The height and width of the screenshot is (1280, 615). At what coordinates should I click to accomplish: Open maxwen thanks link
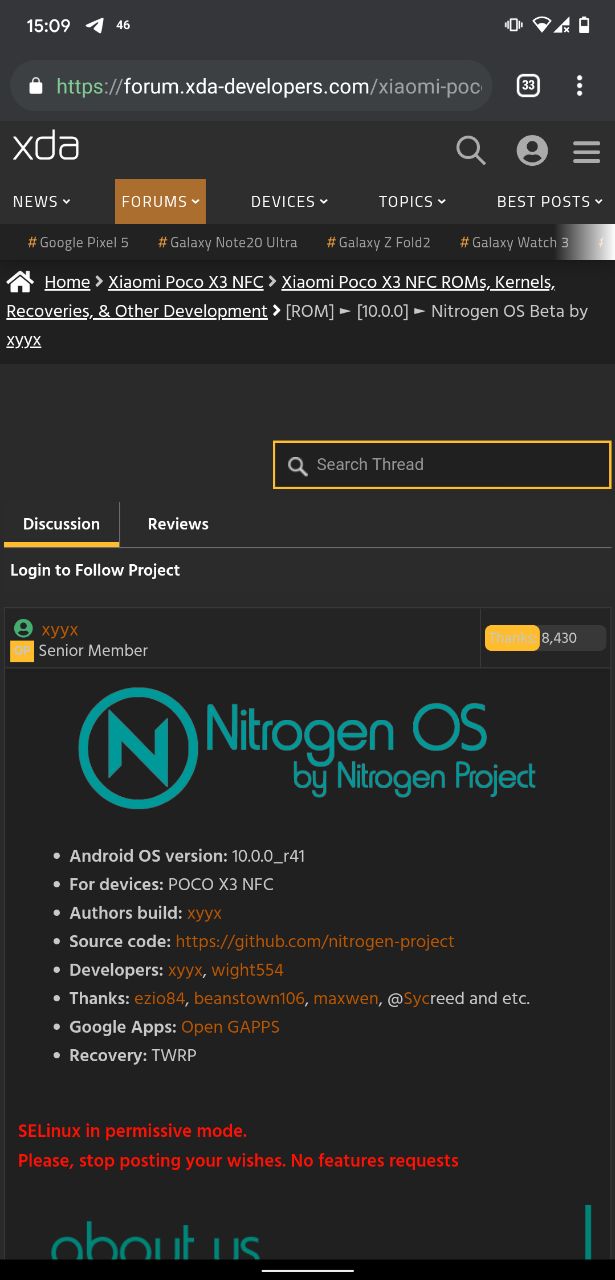[346, 998]
